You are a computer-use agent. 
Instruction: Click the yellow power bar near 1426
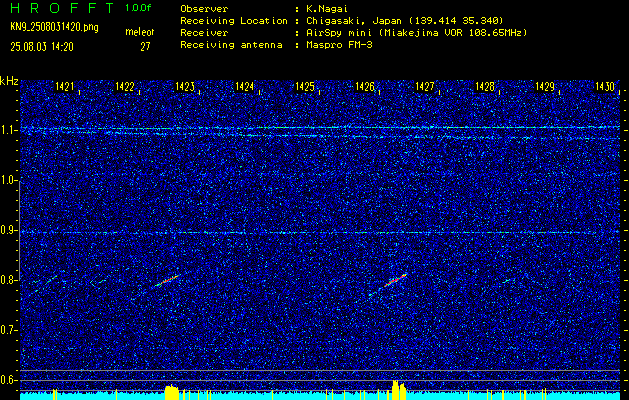coord(399,390)
